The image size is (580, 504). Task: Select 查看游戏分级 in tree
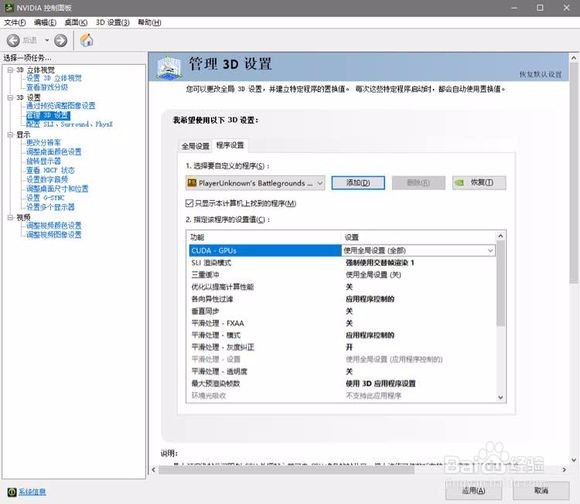click(47, 87)
